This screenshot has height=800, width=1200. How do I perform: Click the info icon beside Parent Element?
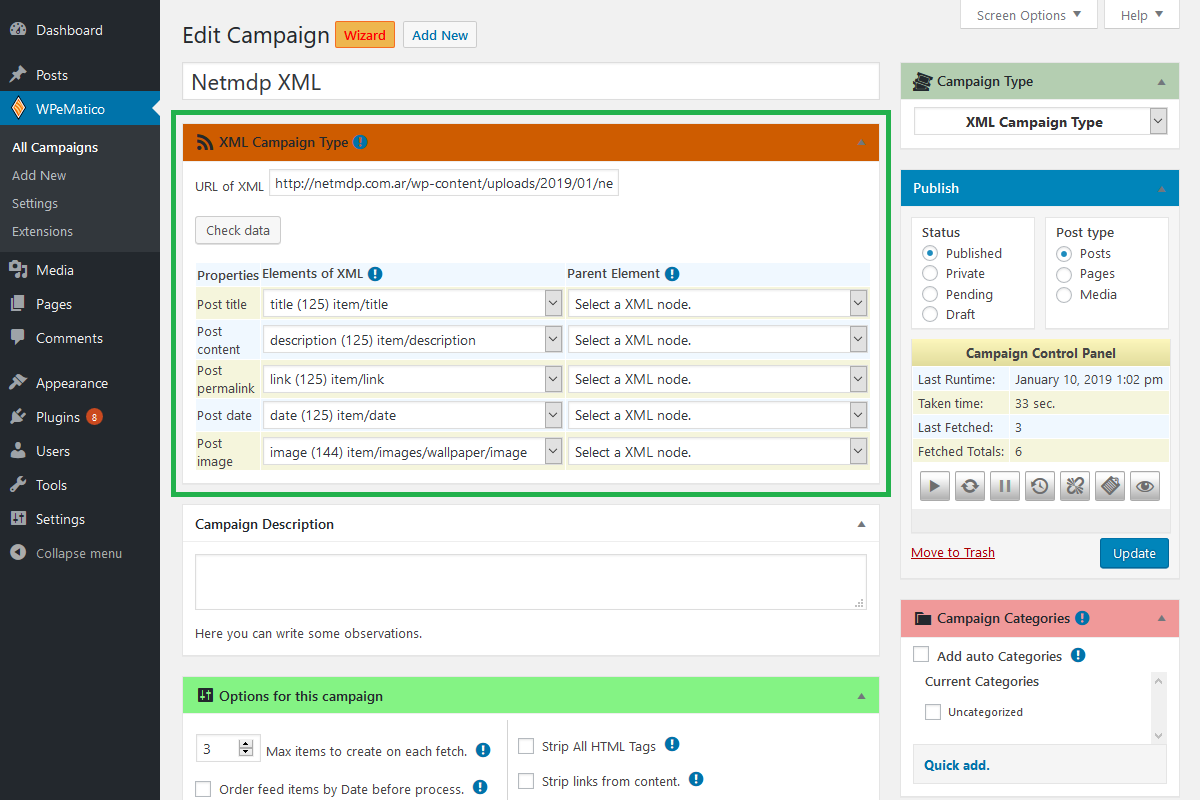point(672,273)
